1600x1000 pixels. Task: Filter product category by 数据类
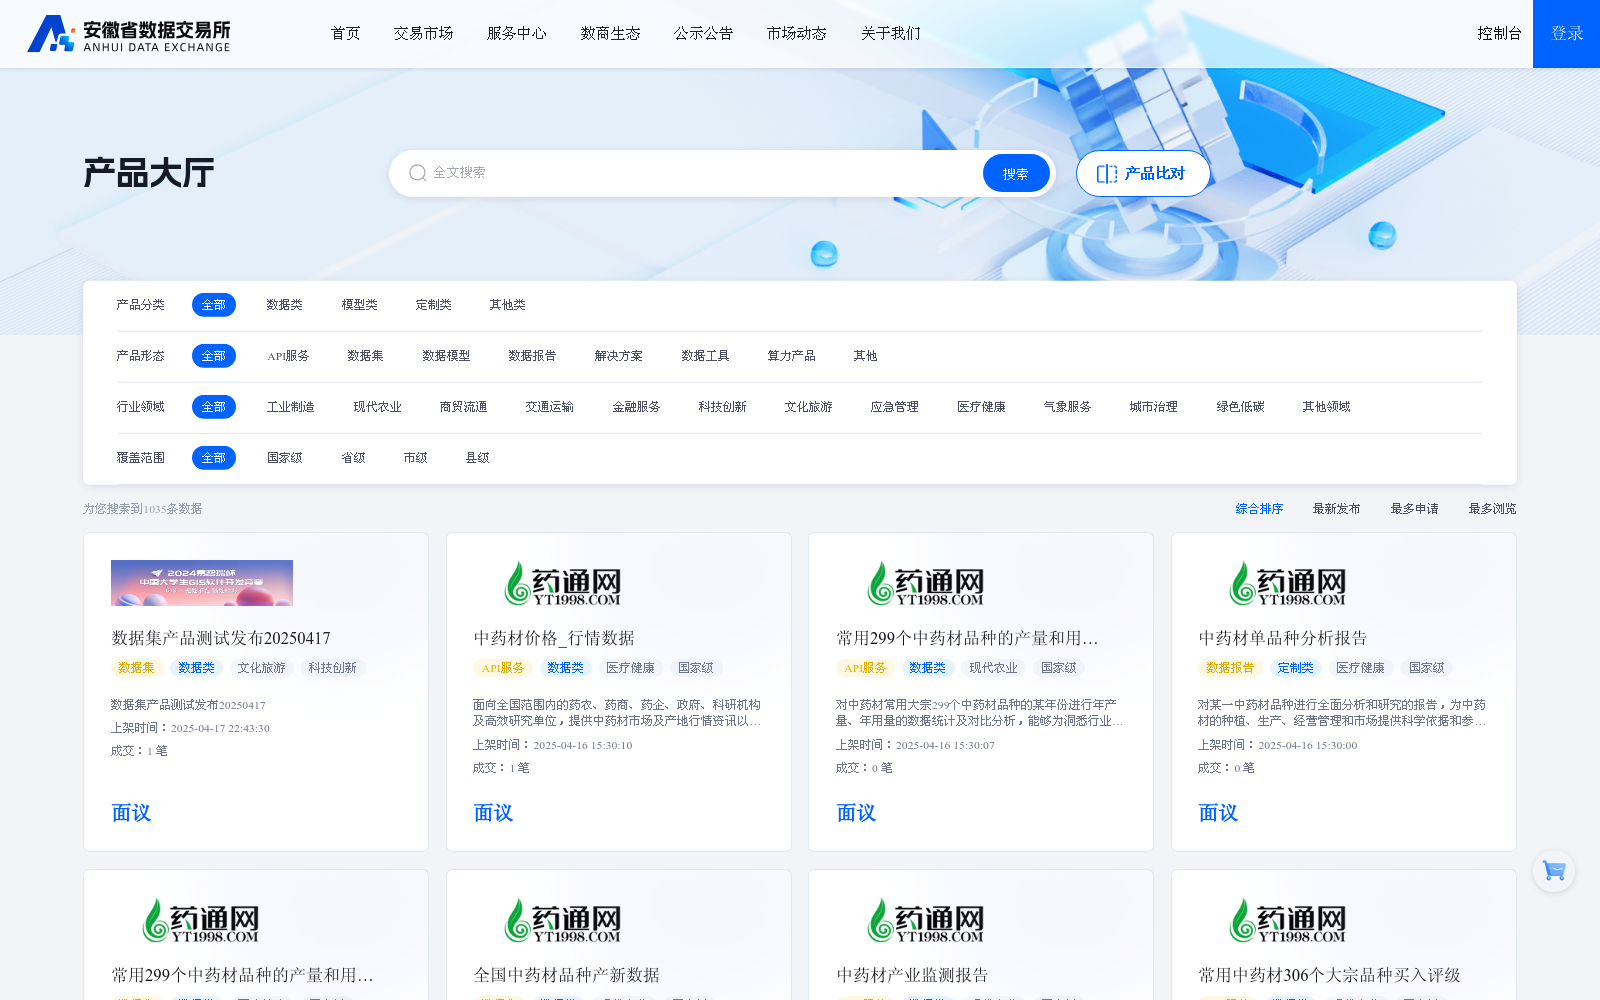pyautogui.click(x=285, y=305)
